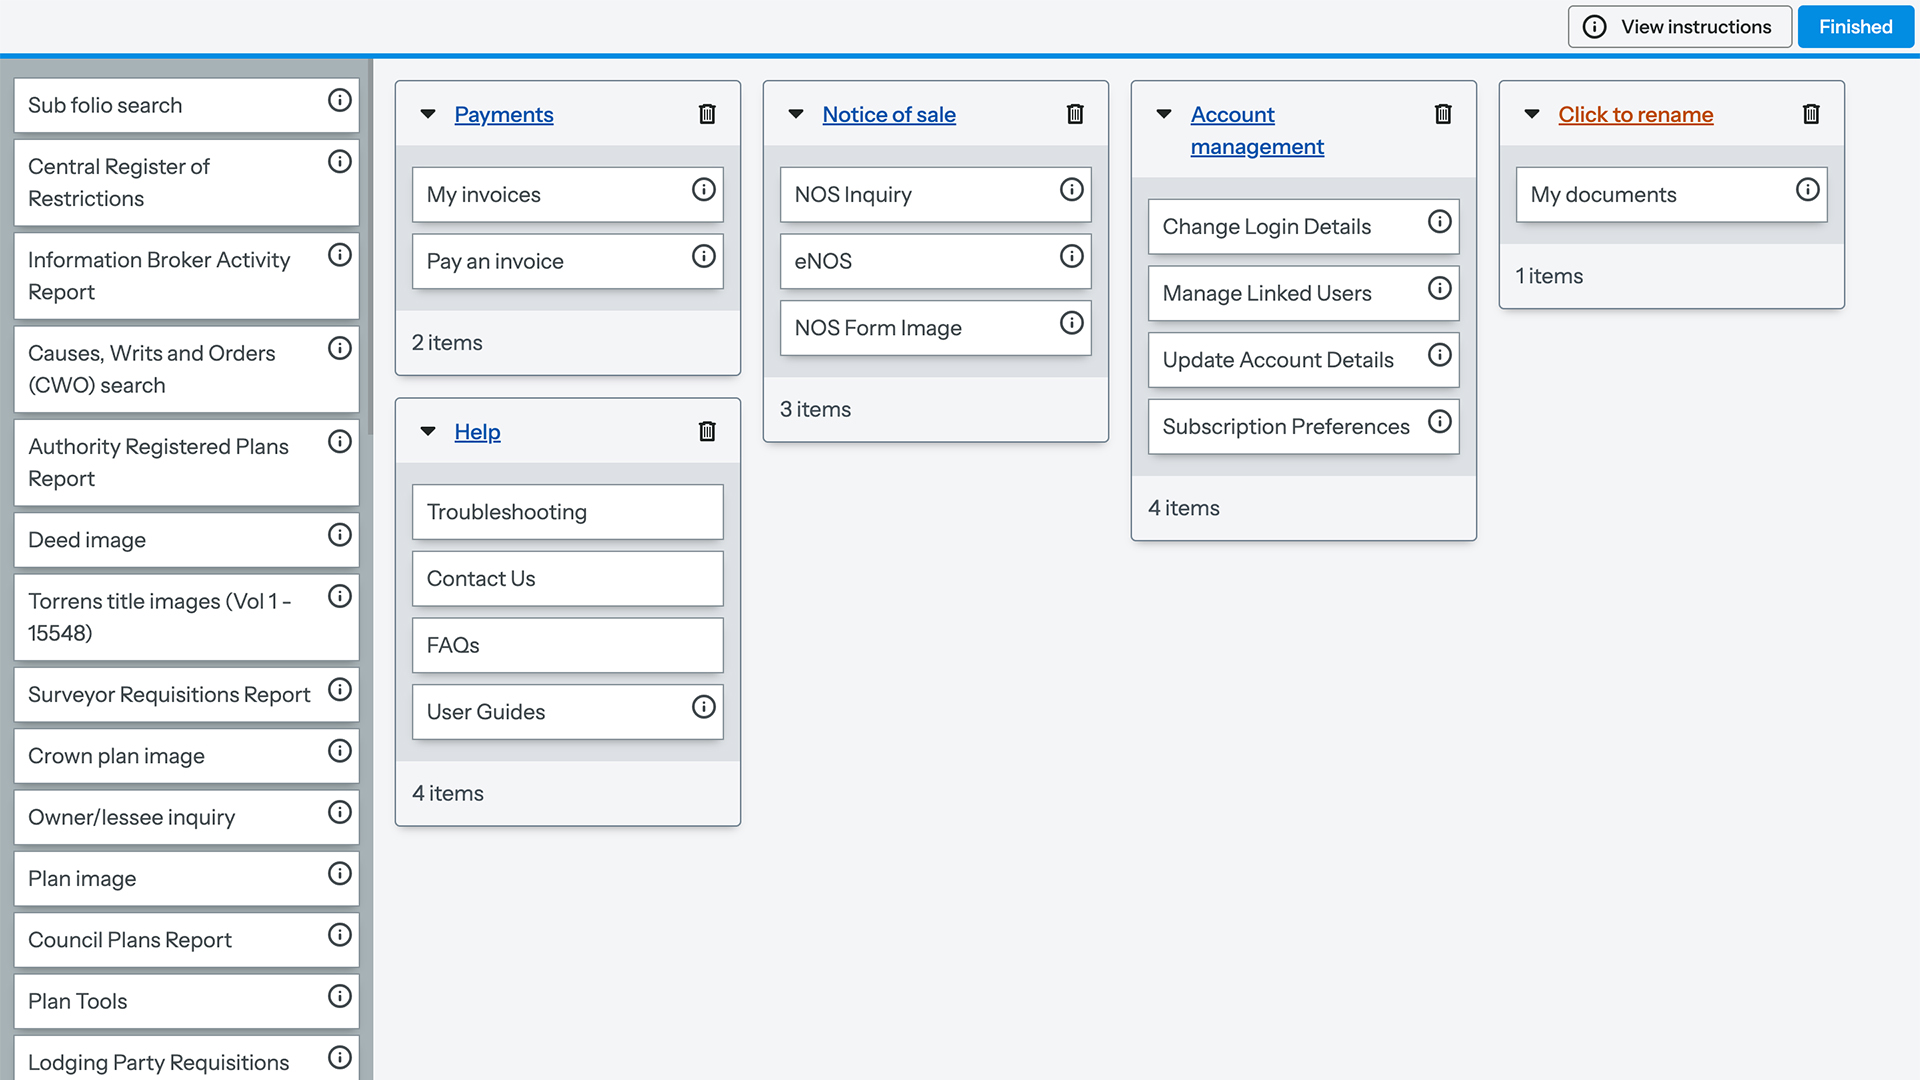
Task: Remove the Help group using trash icon
Action: [x=707, y=431]
